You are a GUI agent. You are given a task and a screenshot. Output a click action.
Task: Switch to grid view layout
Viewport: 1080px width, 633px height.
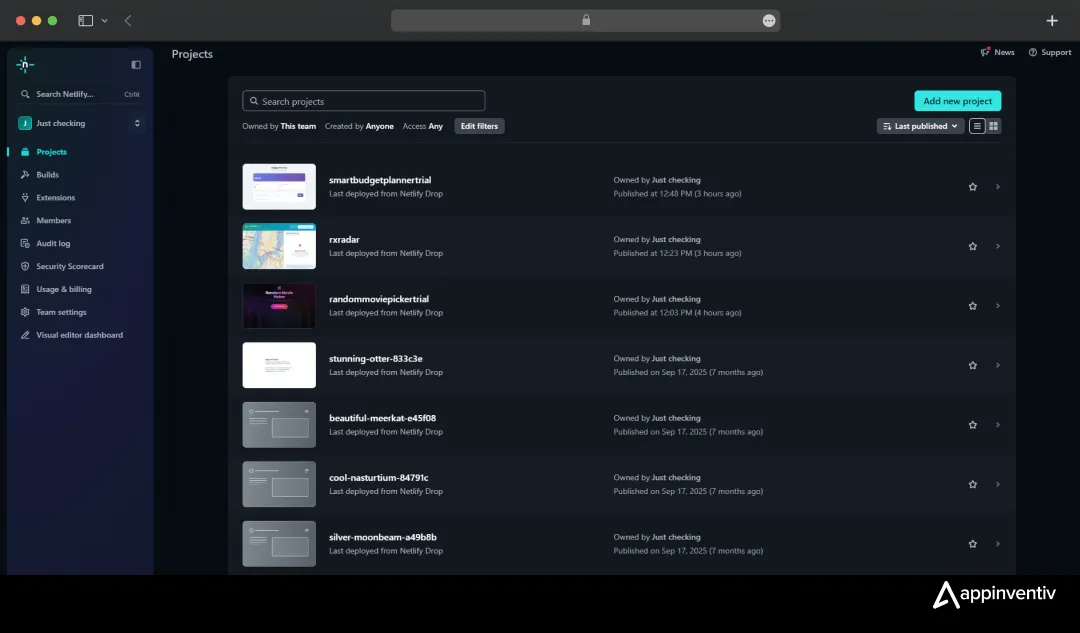[995, 126]
